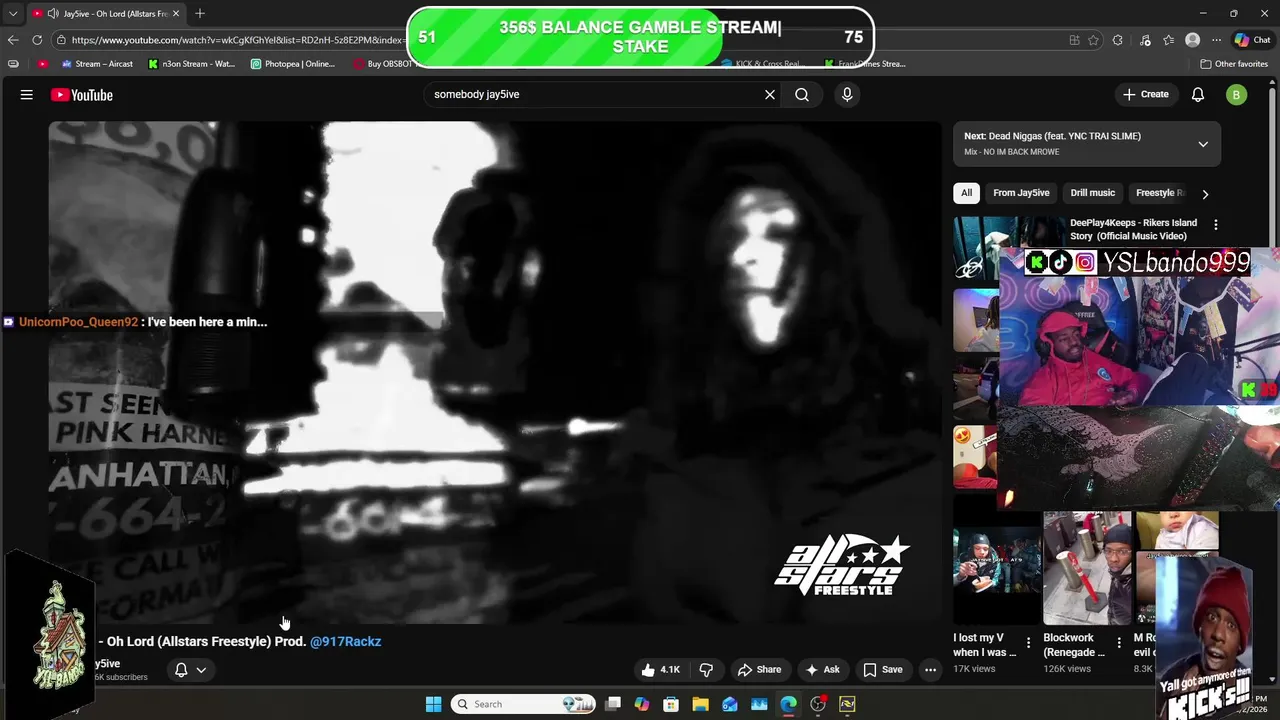Filter by 'From Jay5ive' chip
This screenshot has height=720, width=1280.
pos(1021,193)
